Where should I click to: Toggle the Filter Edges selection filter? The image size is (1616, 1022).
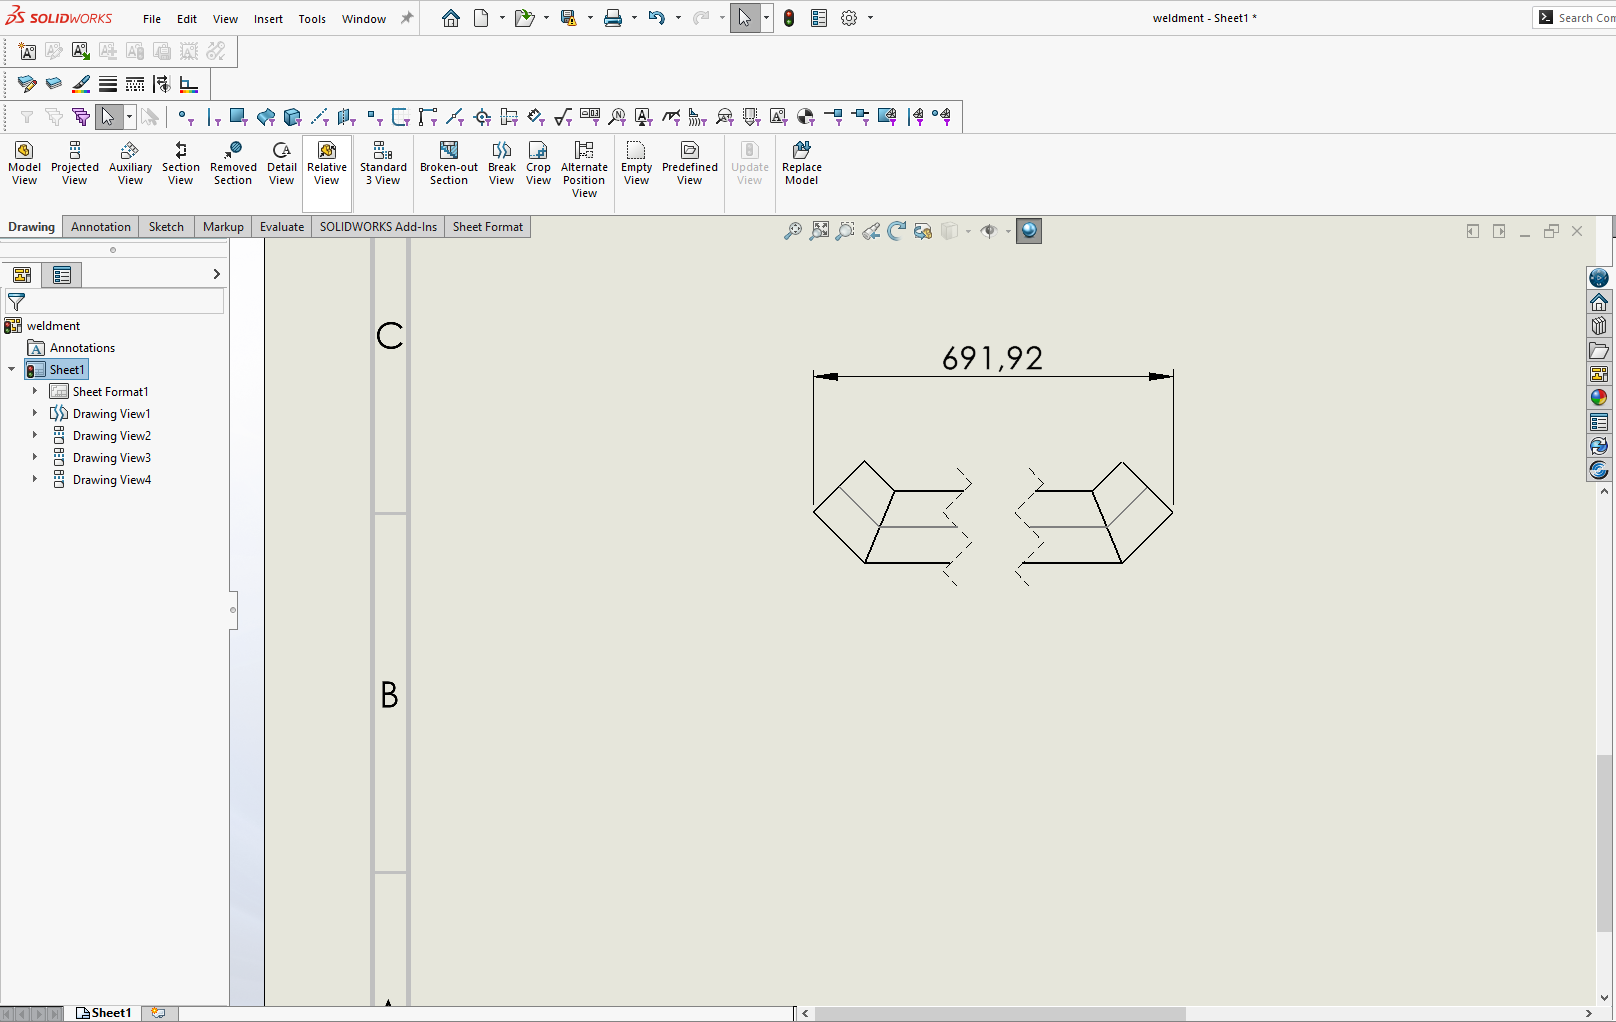pyautogui.click(x=212, y=117)
